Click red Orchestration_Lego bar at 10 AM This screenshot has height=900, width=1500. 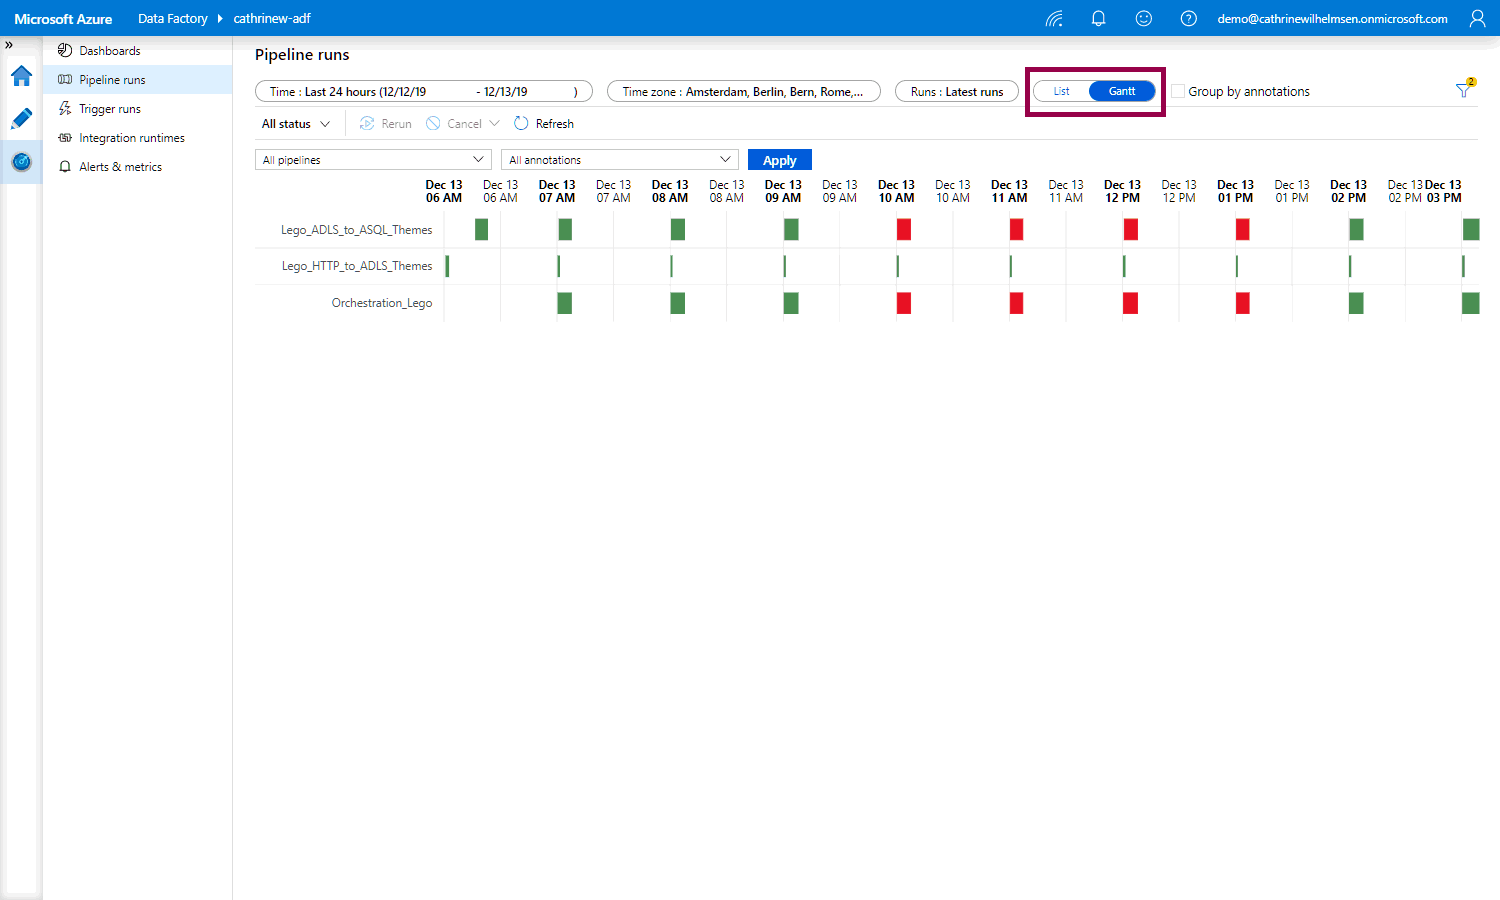904,303
